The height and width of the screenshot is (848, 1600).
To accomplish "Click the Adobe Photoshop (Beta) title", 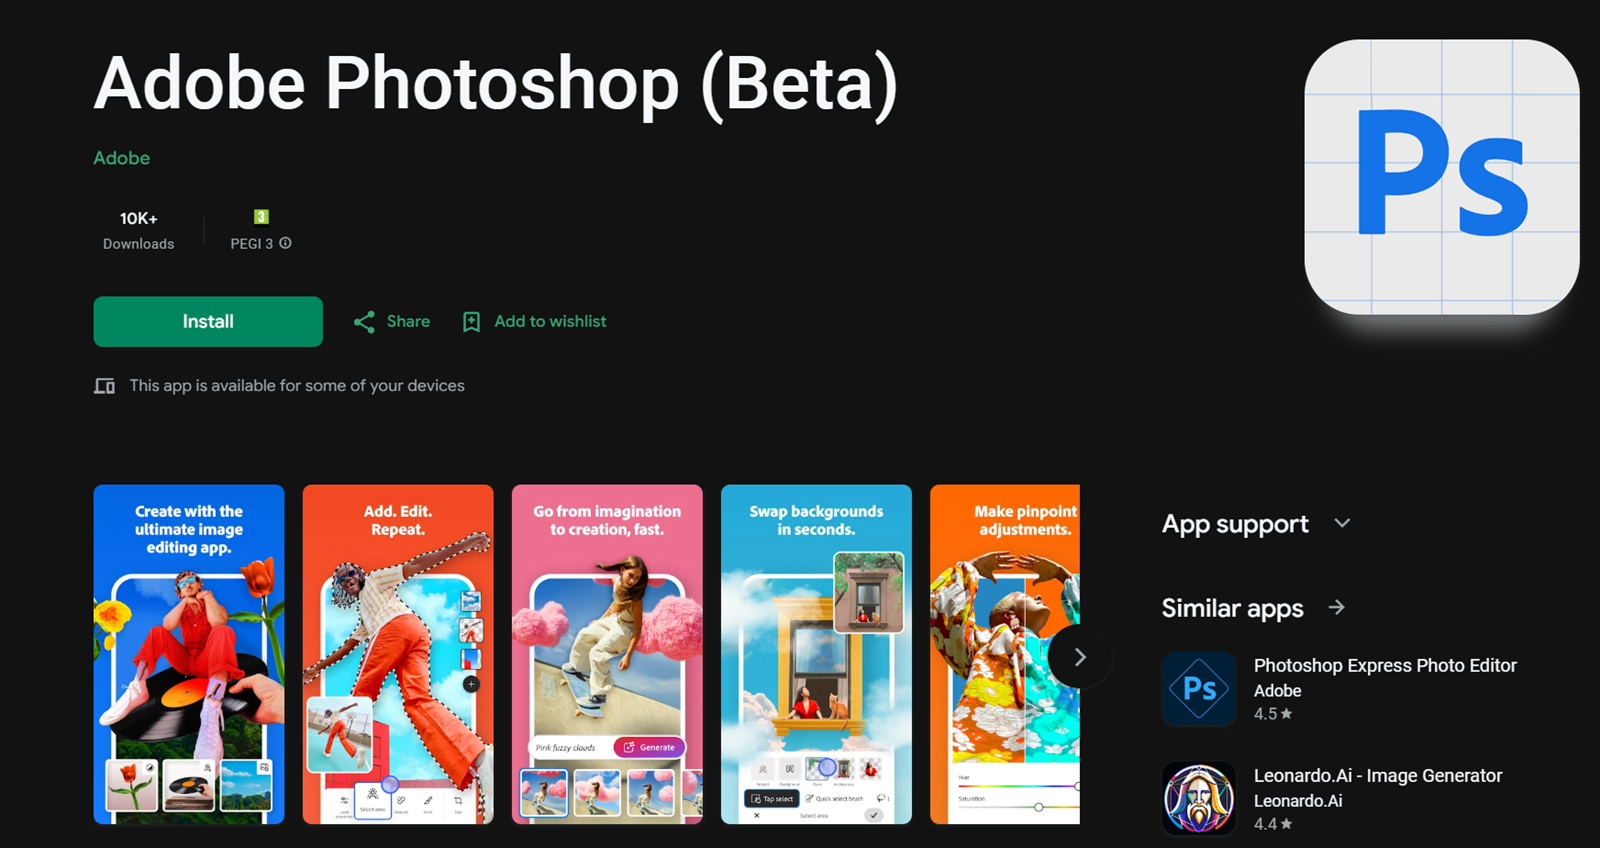I will 496,84.
